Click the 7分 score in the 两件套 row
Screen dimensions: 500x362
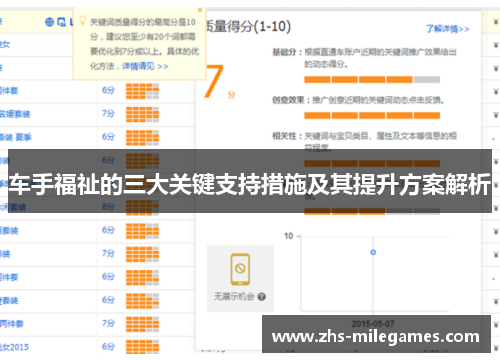(108, 323)
